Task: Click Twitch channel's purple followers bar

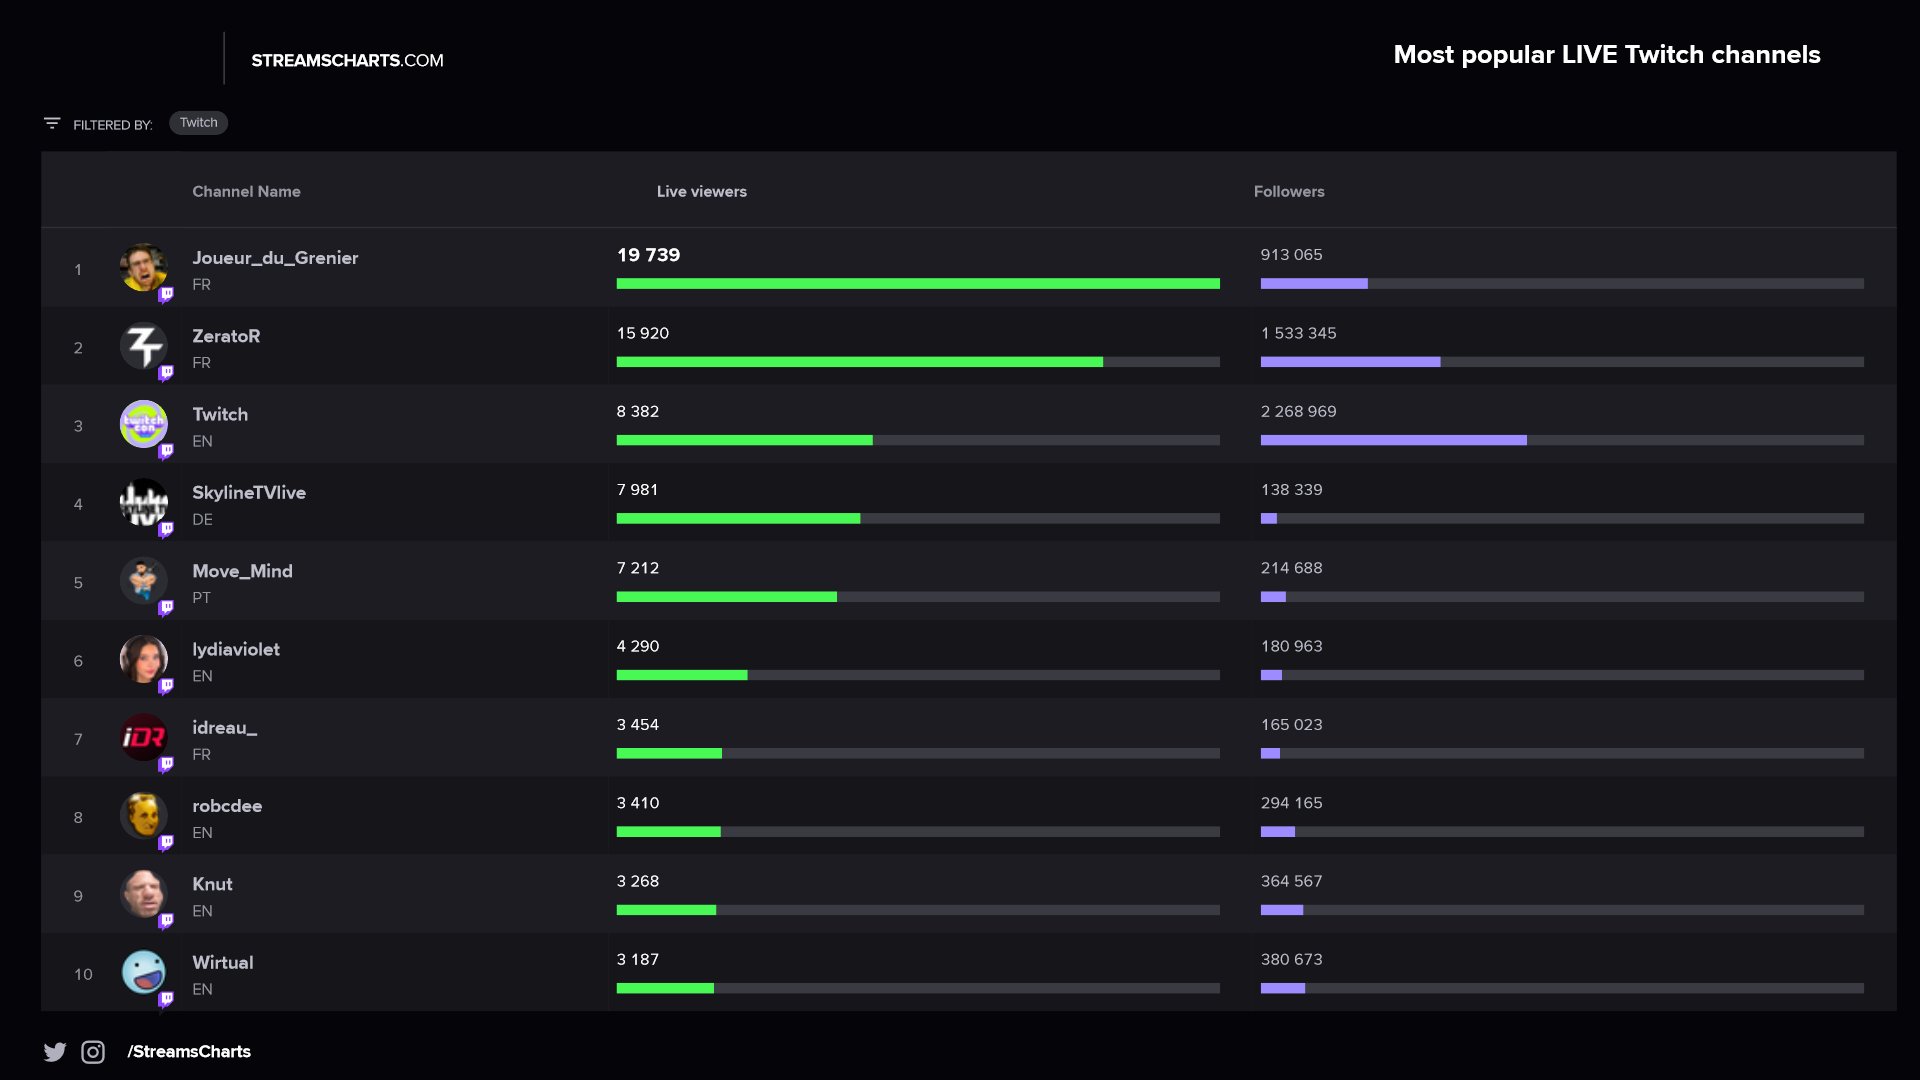Action: click(x=1392, y=440)
